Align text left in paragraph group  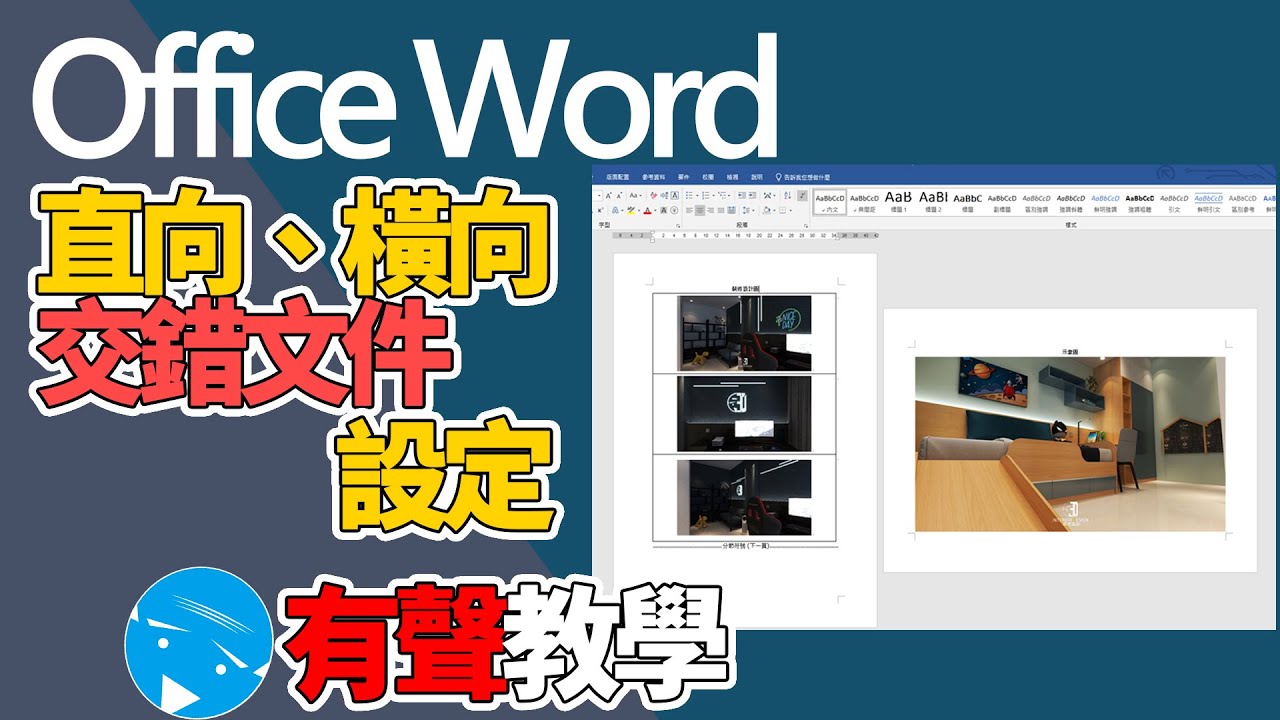[x=689, y=210]
